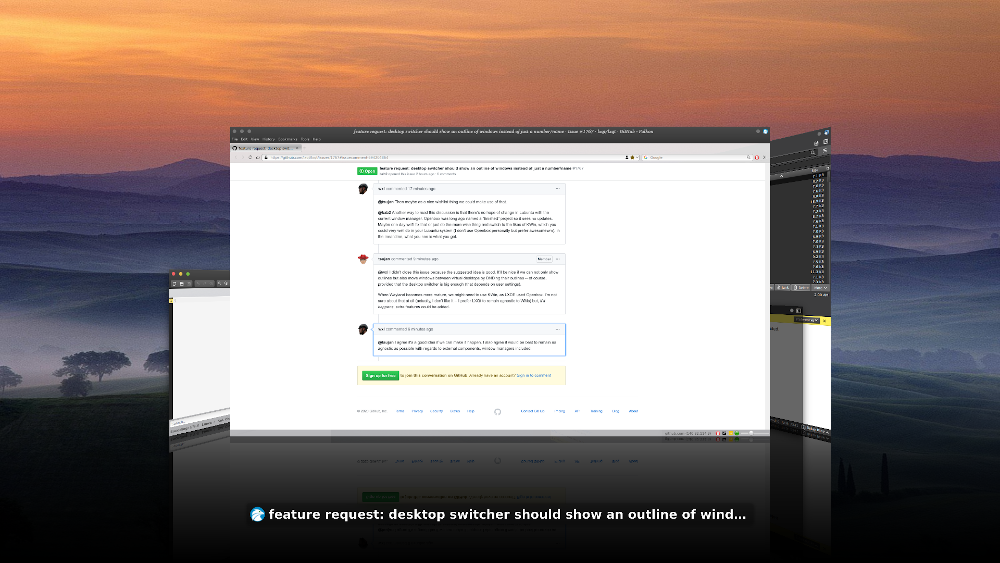
Task: Click the browser forward arrow
Action: click(243, 157)
